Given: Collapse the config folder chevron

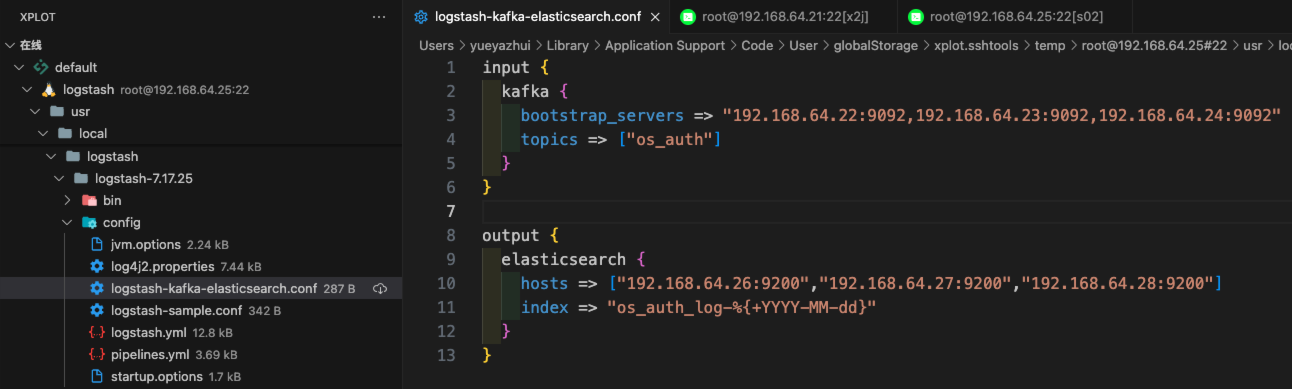Looking at the screenshot, I should 66,222.
